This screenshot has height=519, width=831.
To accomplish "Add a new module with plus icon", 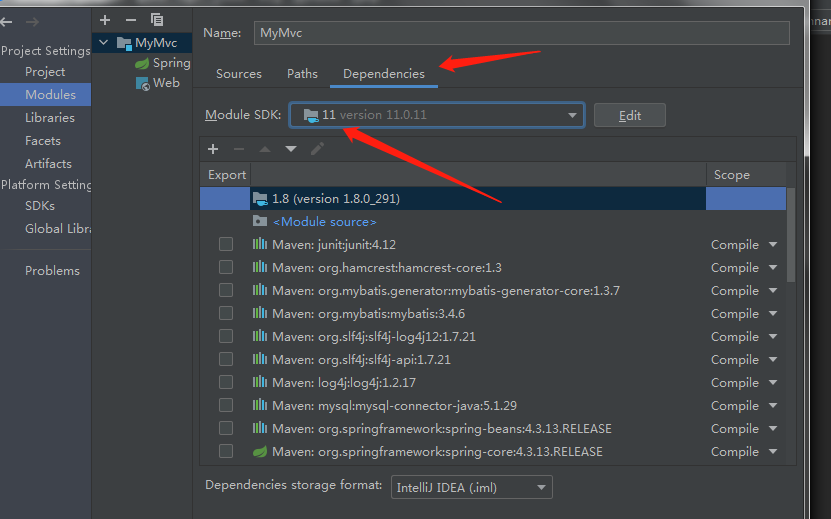I will click(105, 20).
